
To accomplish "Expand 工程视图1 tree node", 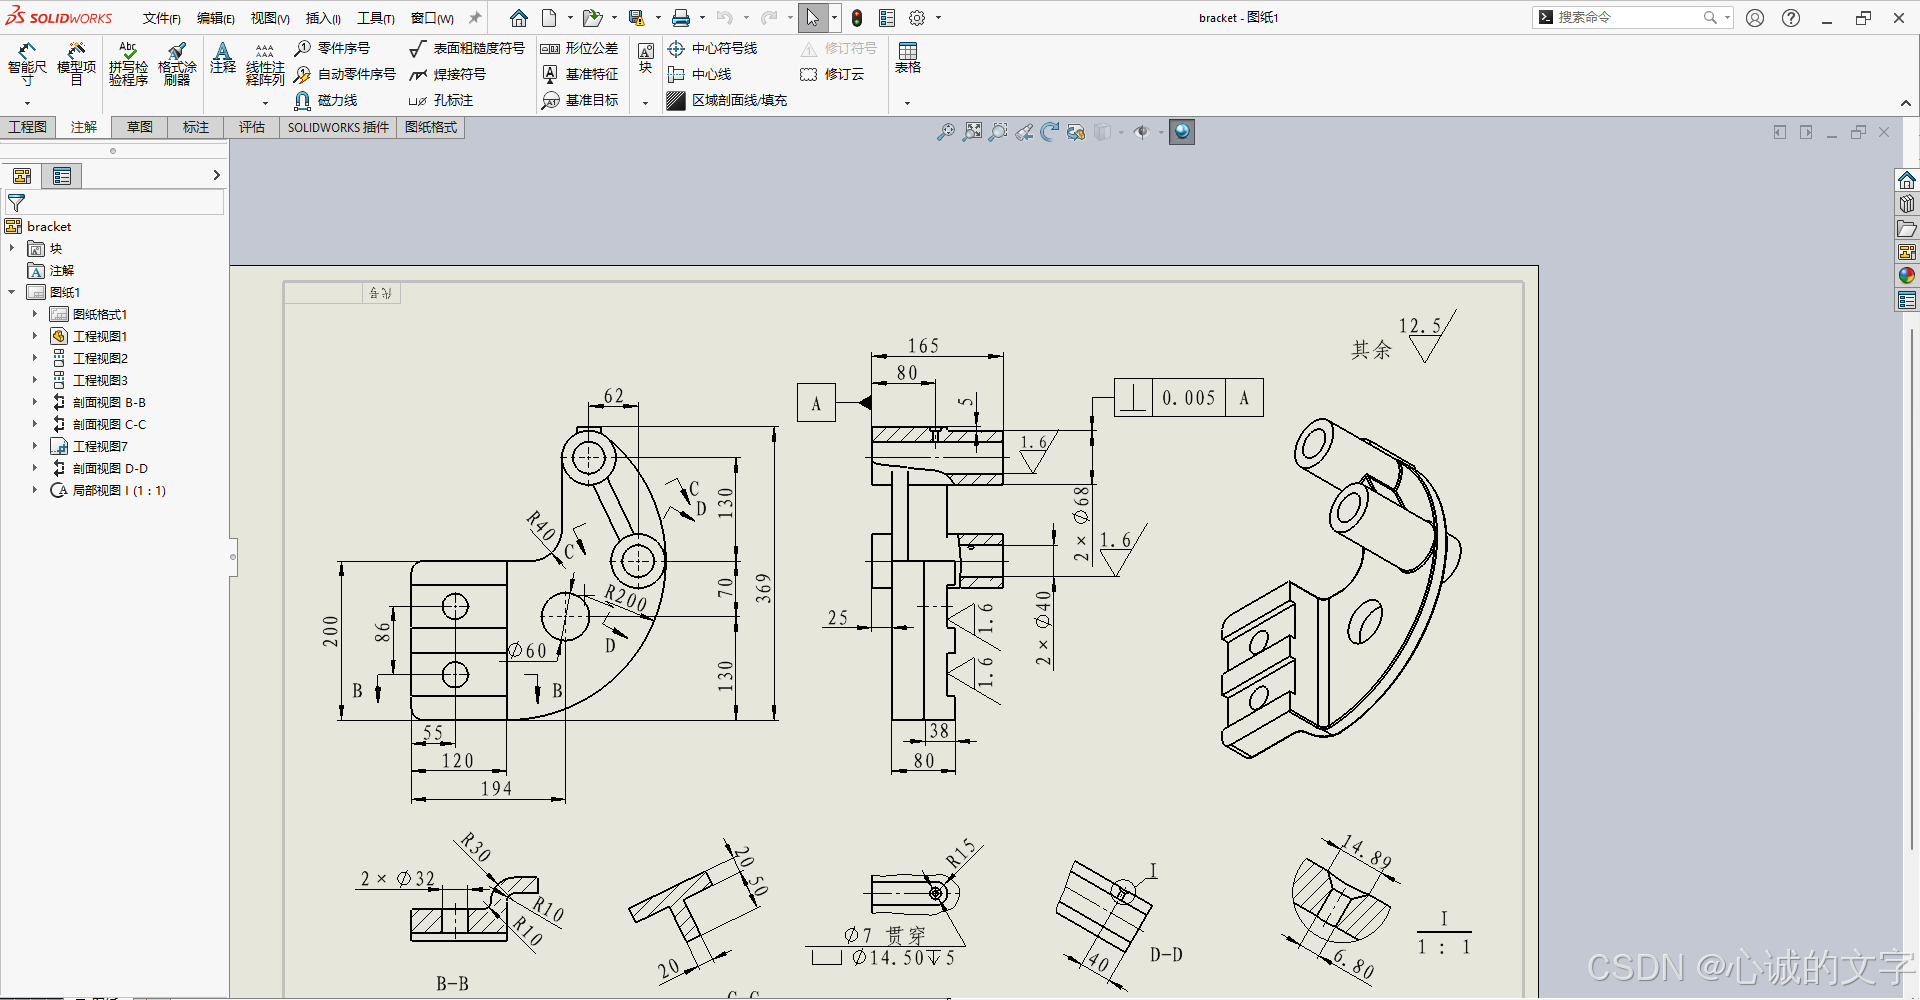I will coord(34,336).
